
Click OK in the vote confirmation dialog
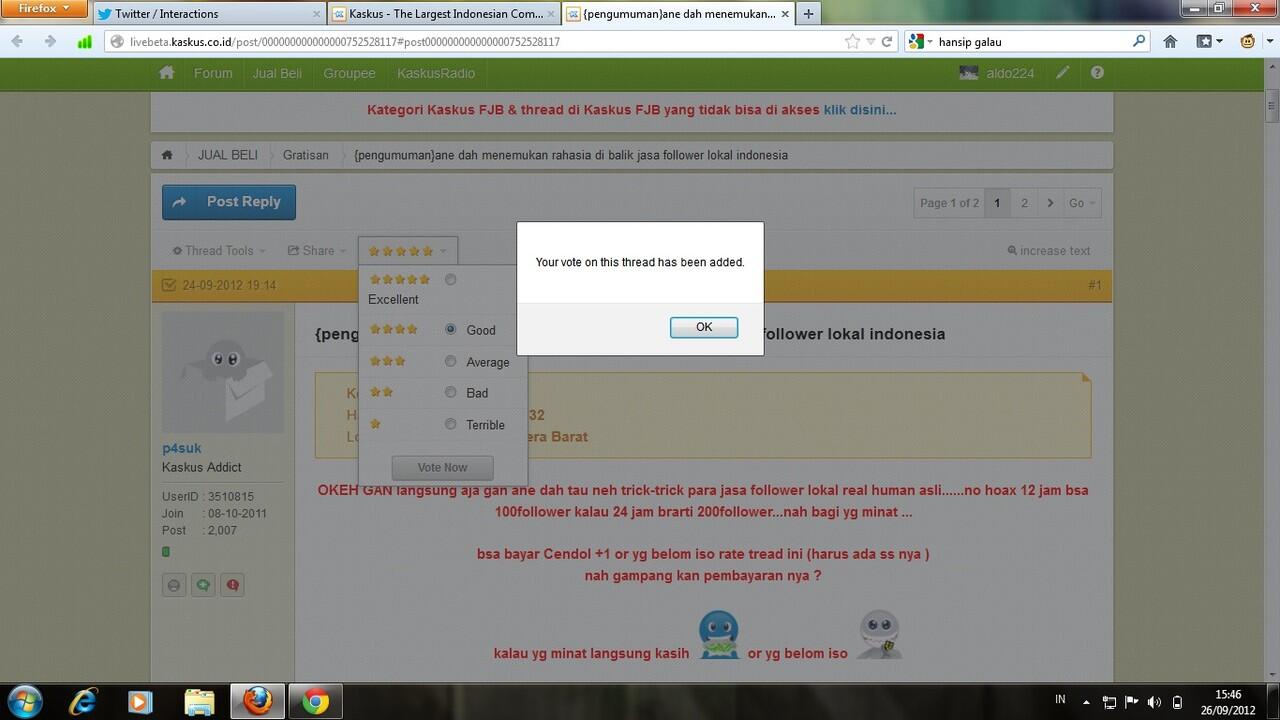point(704,327)
